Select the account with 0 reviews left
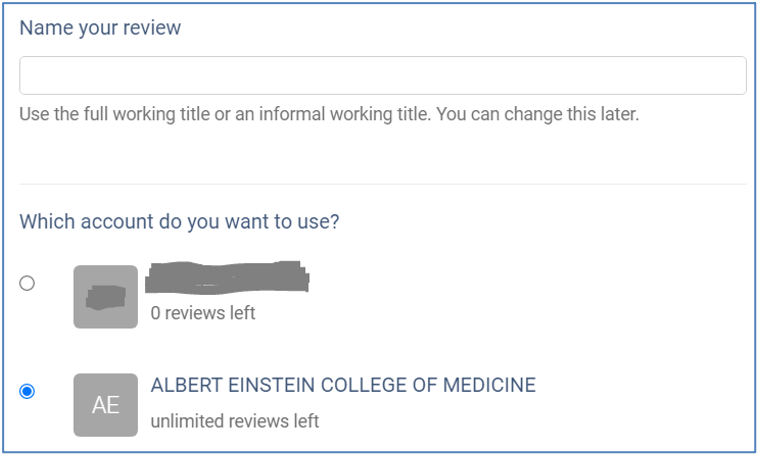This screenshot has height=456, width=758. point(27,283)
